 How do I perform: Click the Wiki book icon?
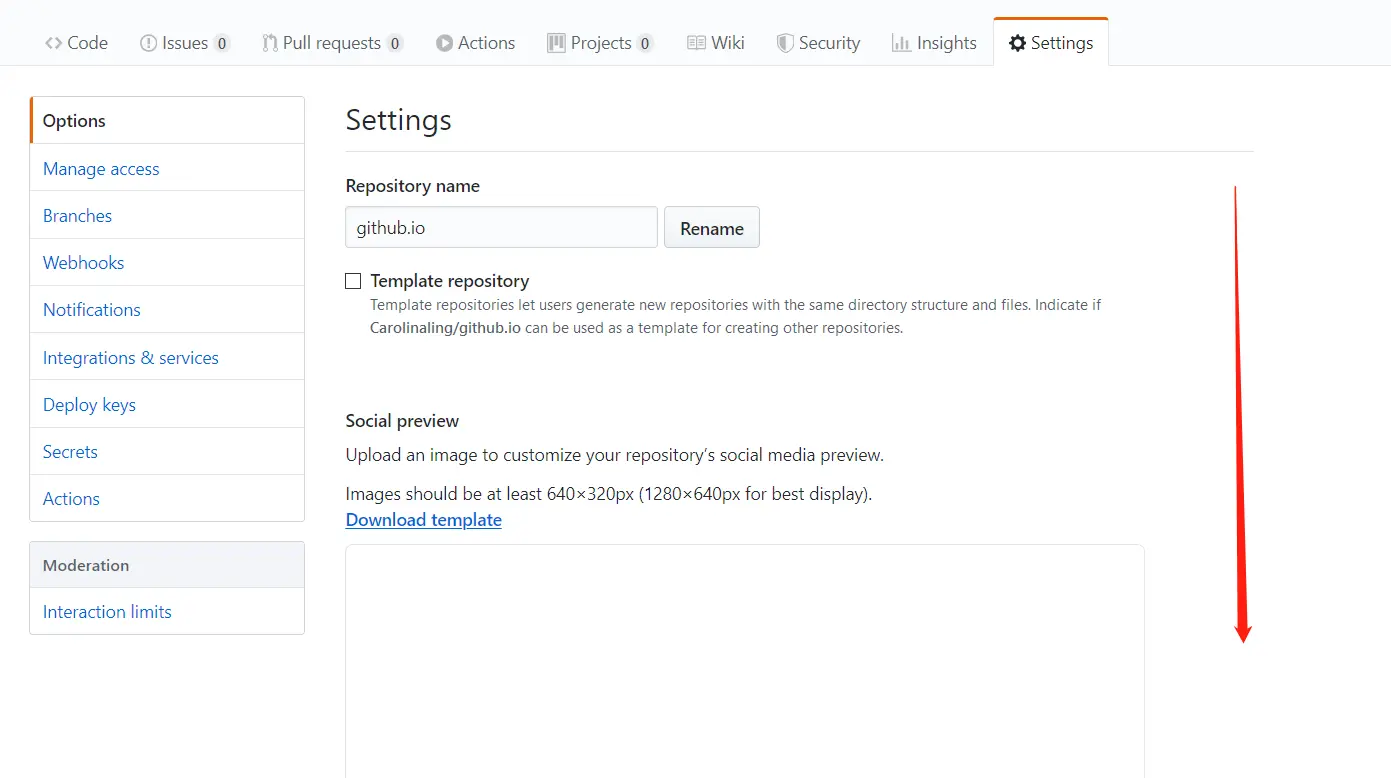coord(696,43)
